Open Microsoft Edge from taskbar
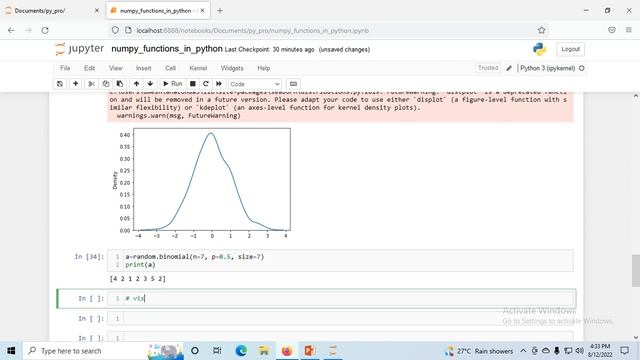The image size is (640, 360). 241,351
